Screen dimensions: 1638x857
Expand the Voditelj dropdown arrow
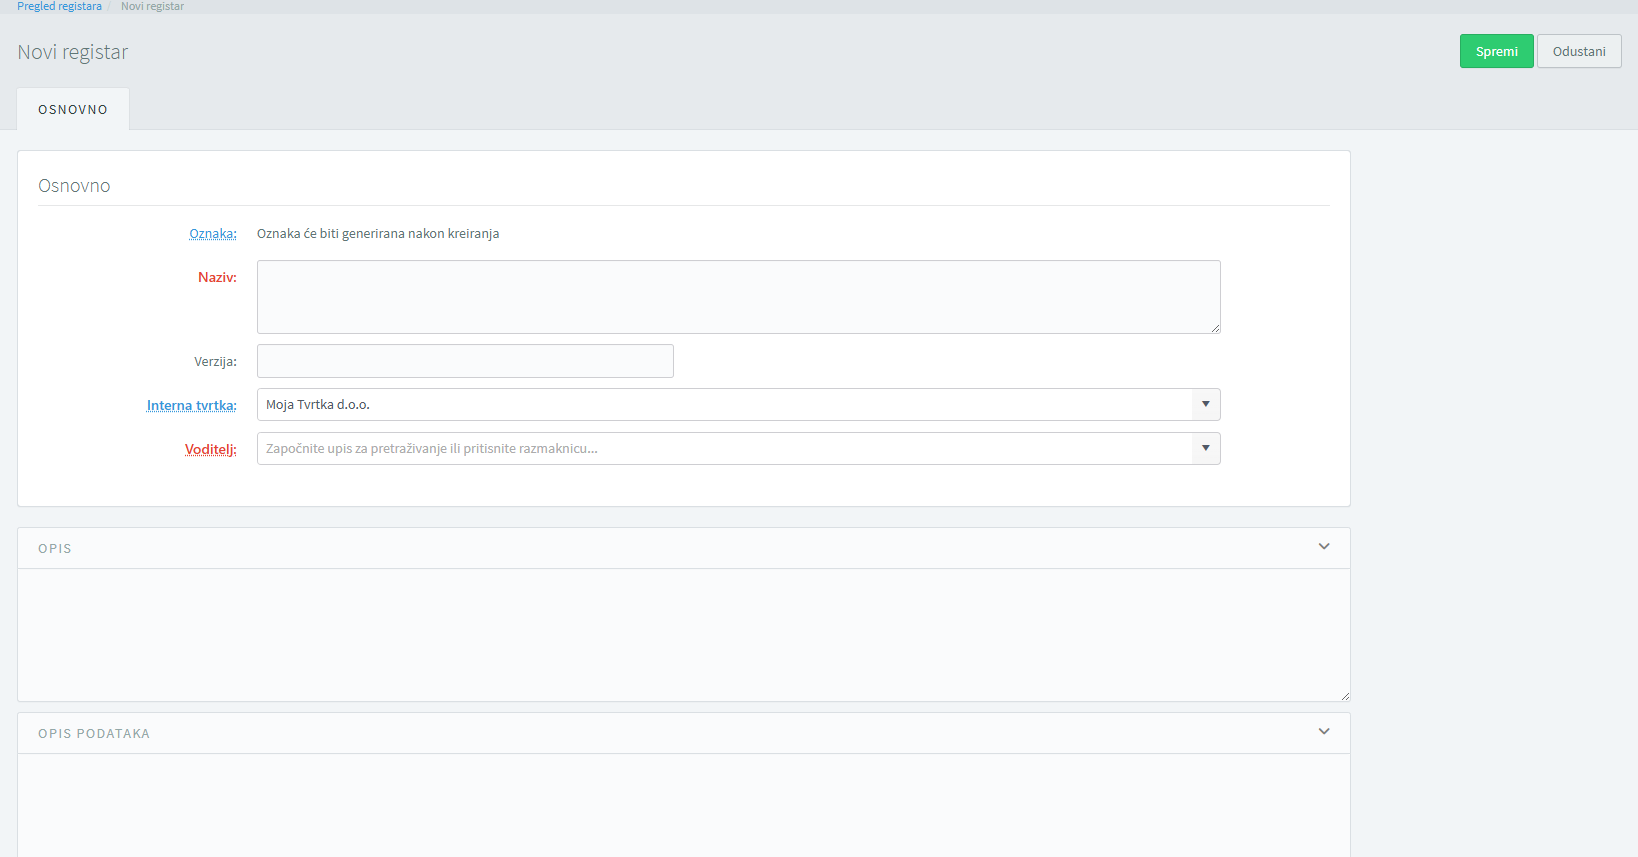coord(1205,449)
